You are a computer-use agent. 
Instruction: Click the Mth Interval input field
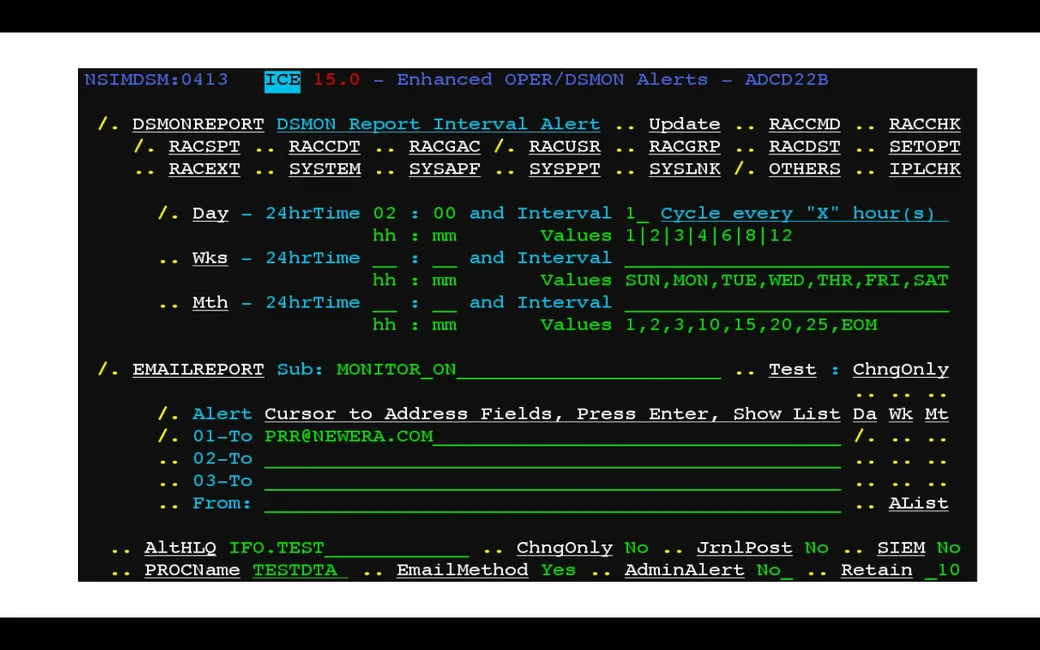[x=787, y=303]
